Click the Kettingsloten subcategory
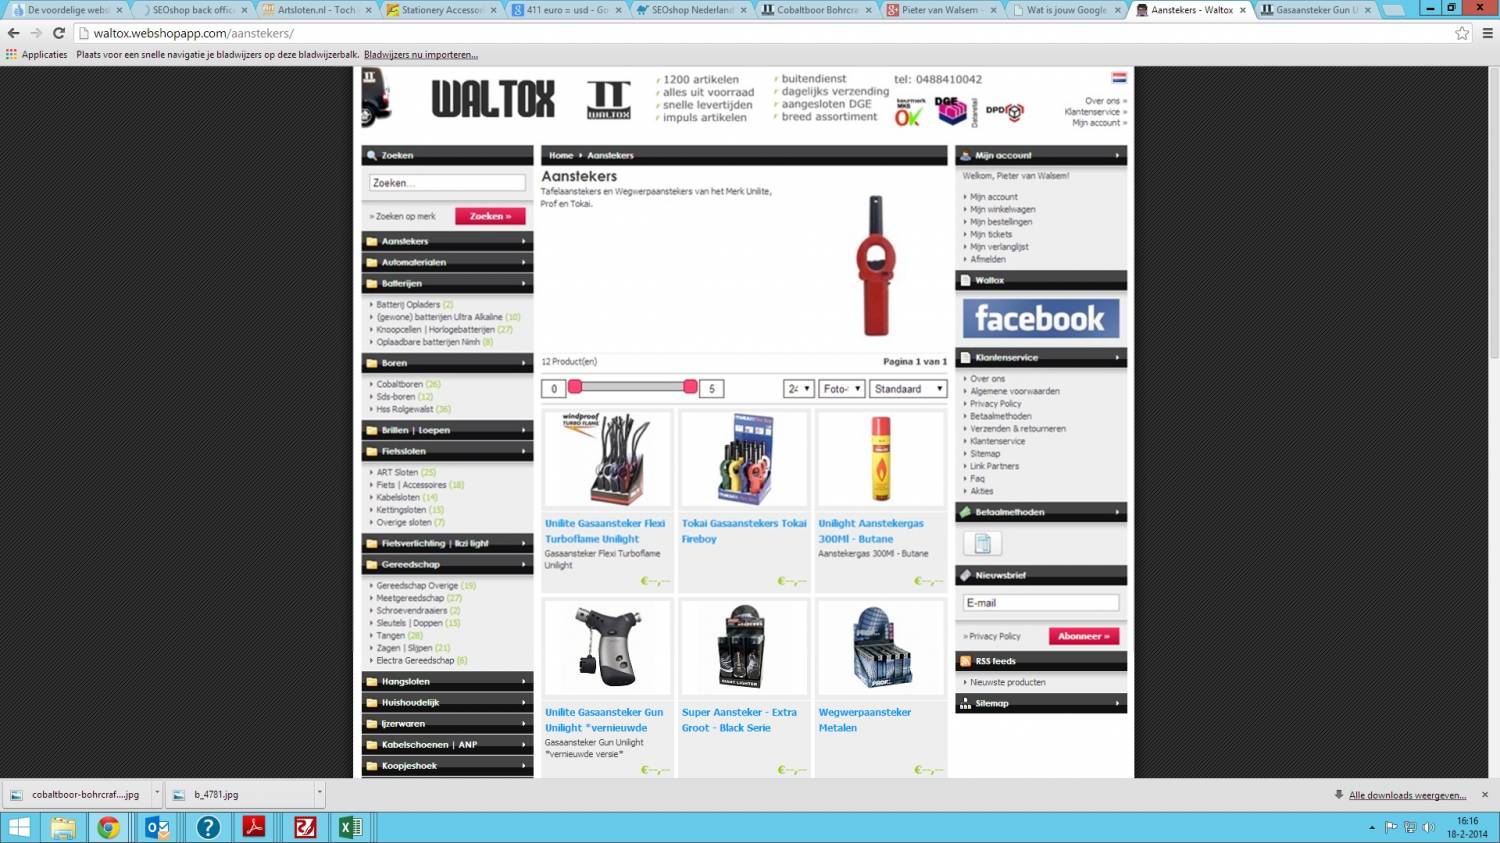The image size is (1500, 843). point(401,510)
